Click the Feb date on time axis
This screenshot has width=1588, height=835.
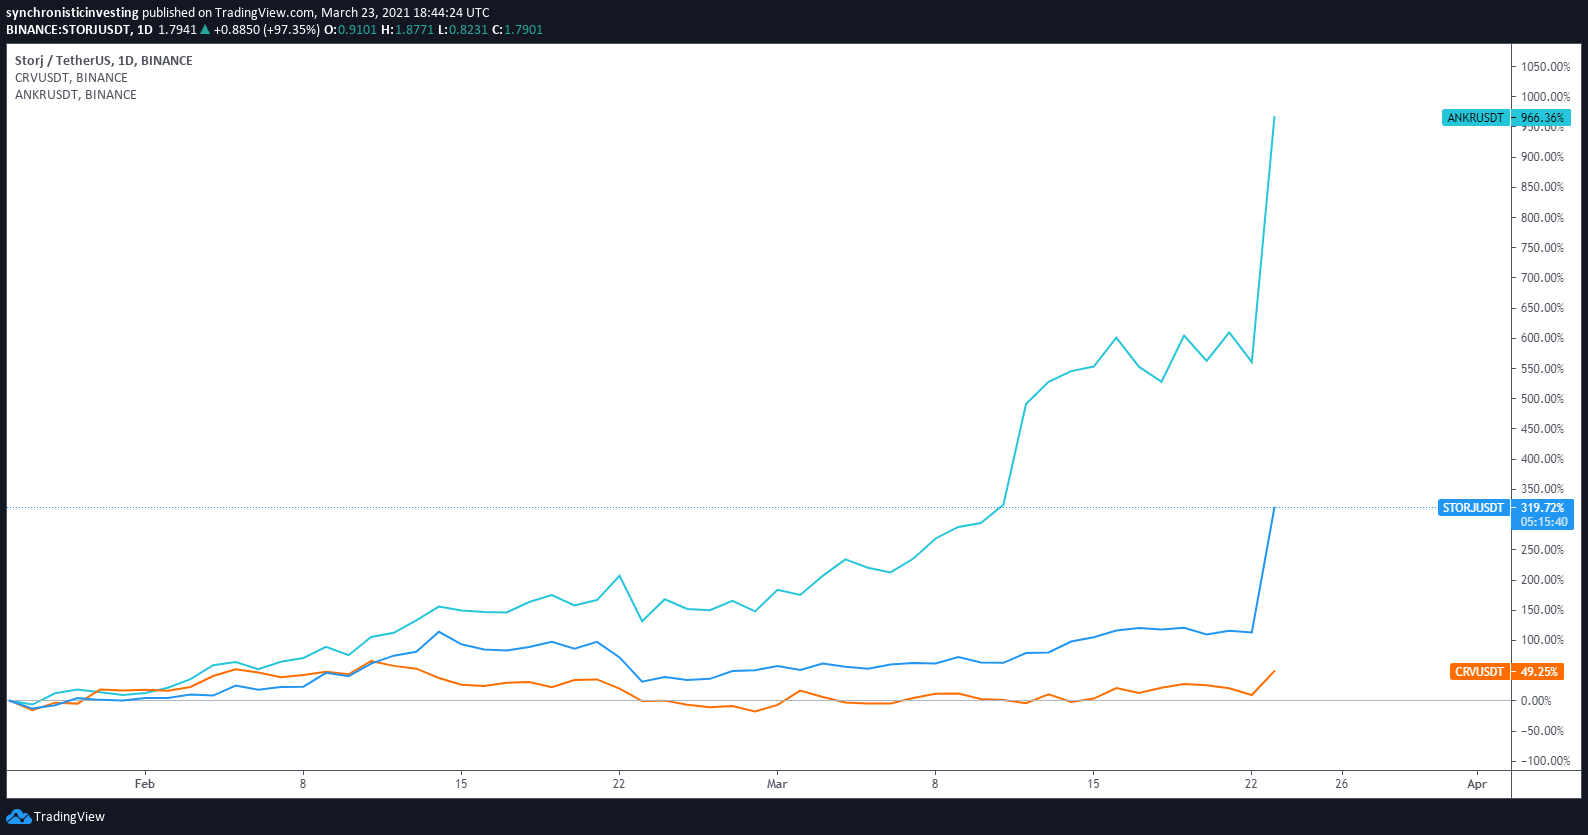[145, 784]
